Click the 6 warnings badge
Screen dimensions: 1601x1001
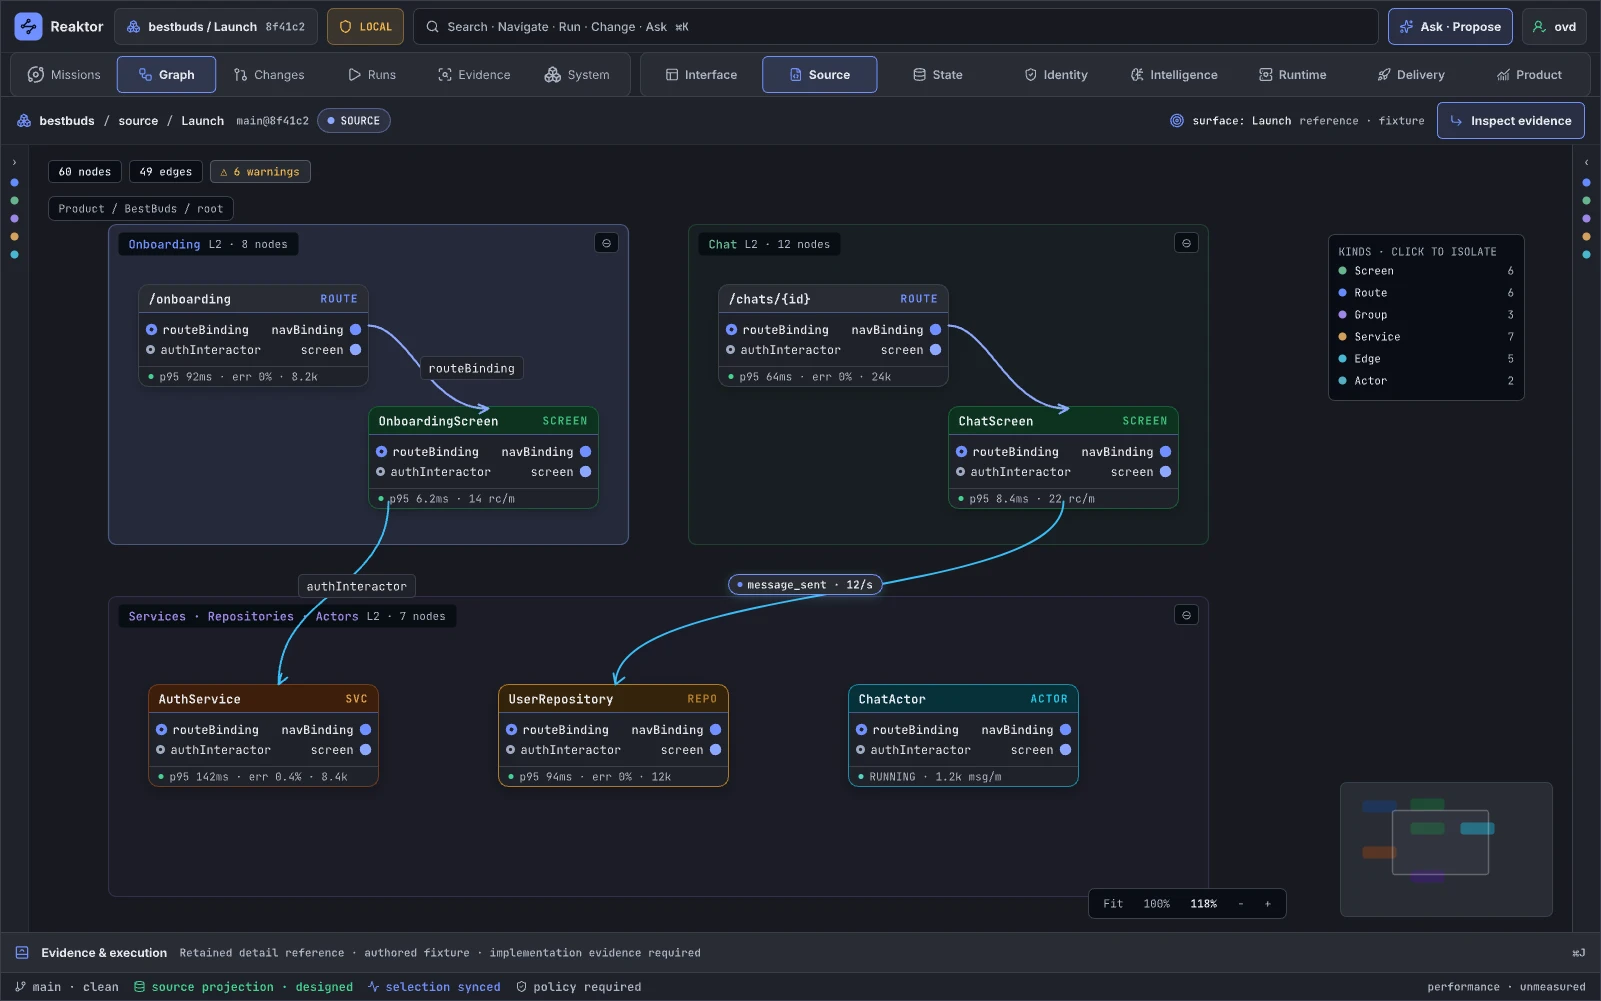(x=260, y=172)
